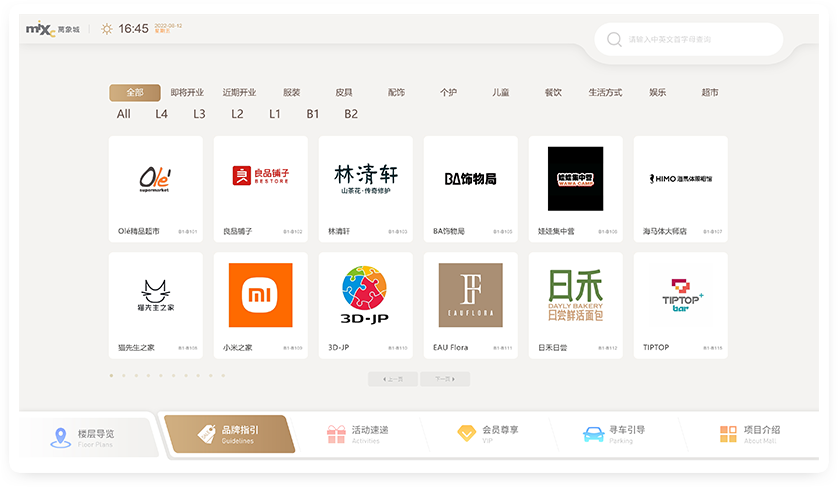The height and width of the screenshot is (487, 838).
Task: Jump to second page indicator dot
Action: pyautogui.click(x=124, y=376)
